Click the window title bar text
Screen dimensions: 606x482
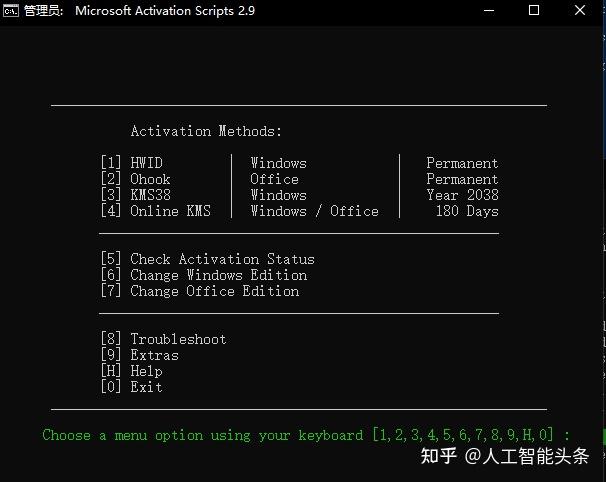(165, 11)
